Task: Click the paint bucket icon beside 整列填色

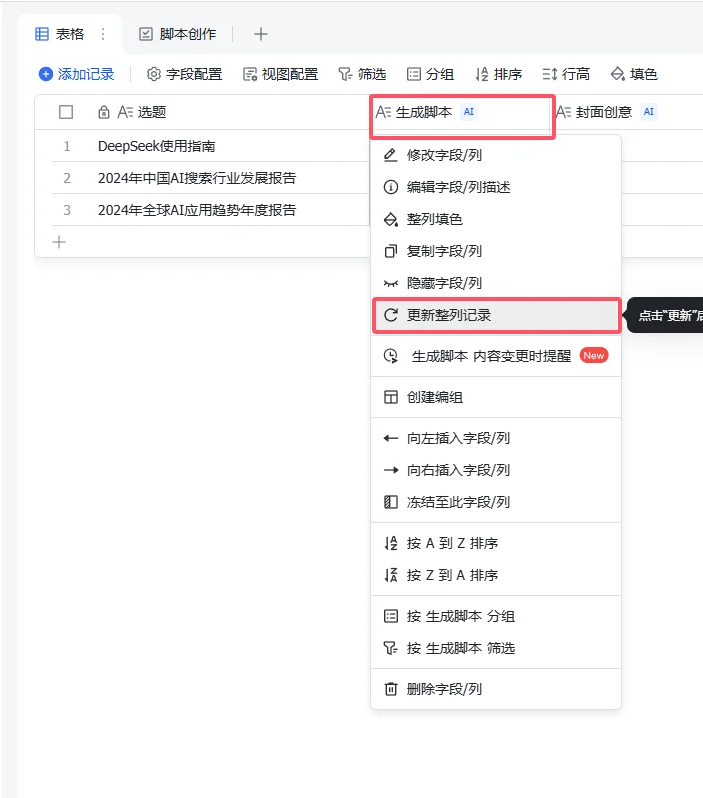Action: pos(390,219)
